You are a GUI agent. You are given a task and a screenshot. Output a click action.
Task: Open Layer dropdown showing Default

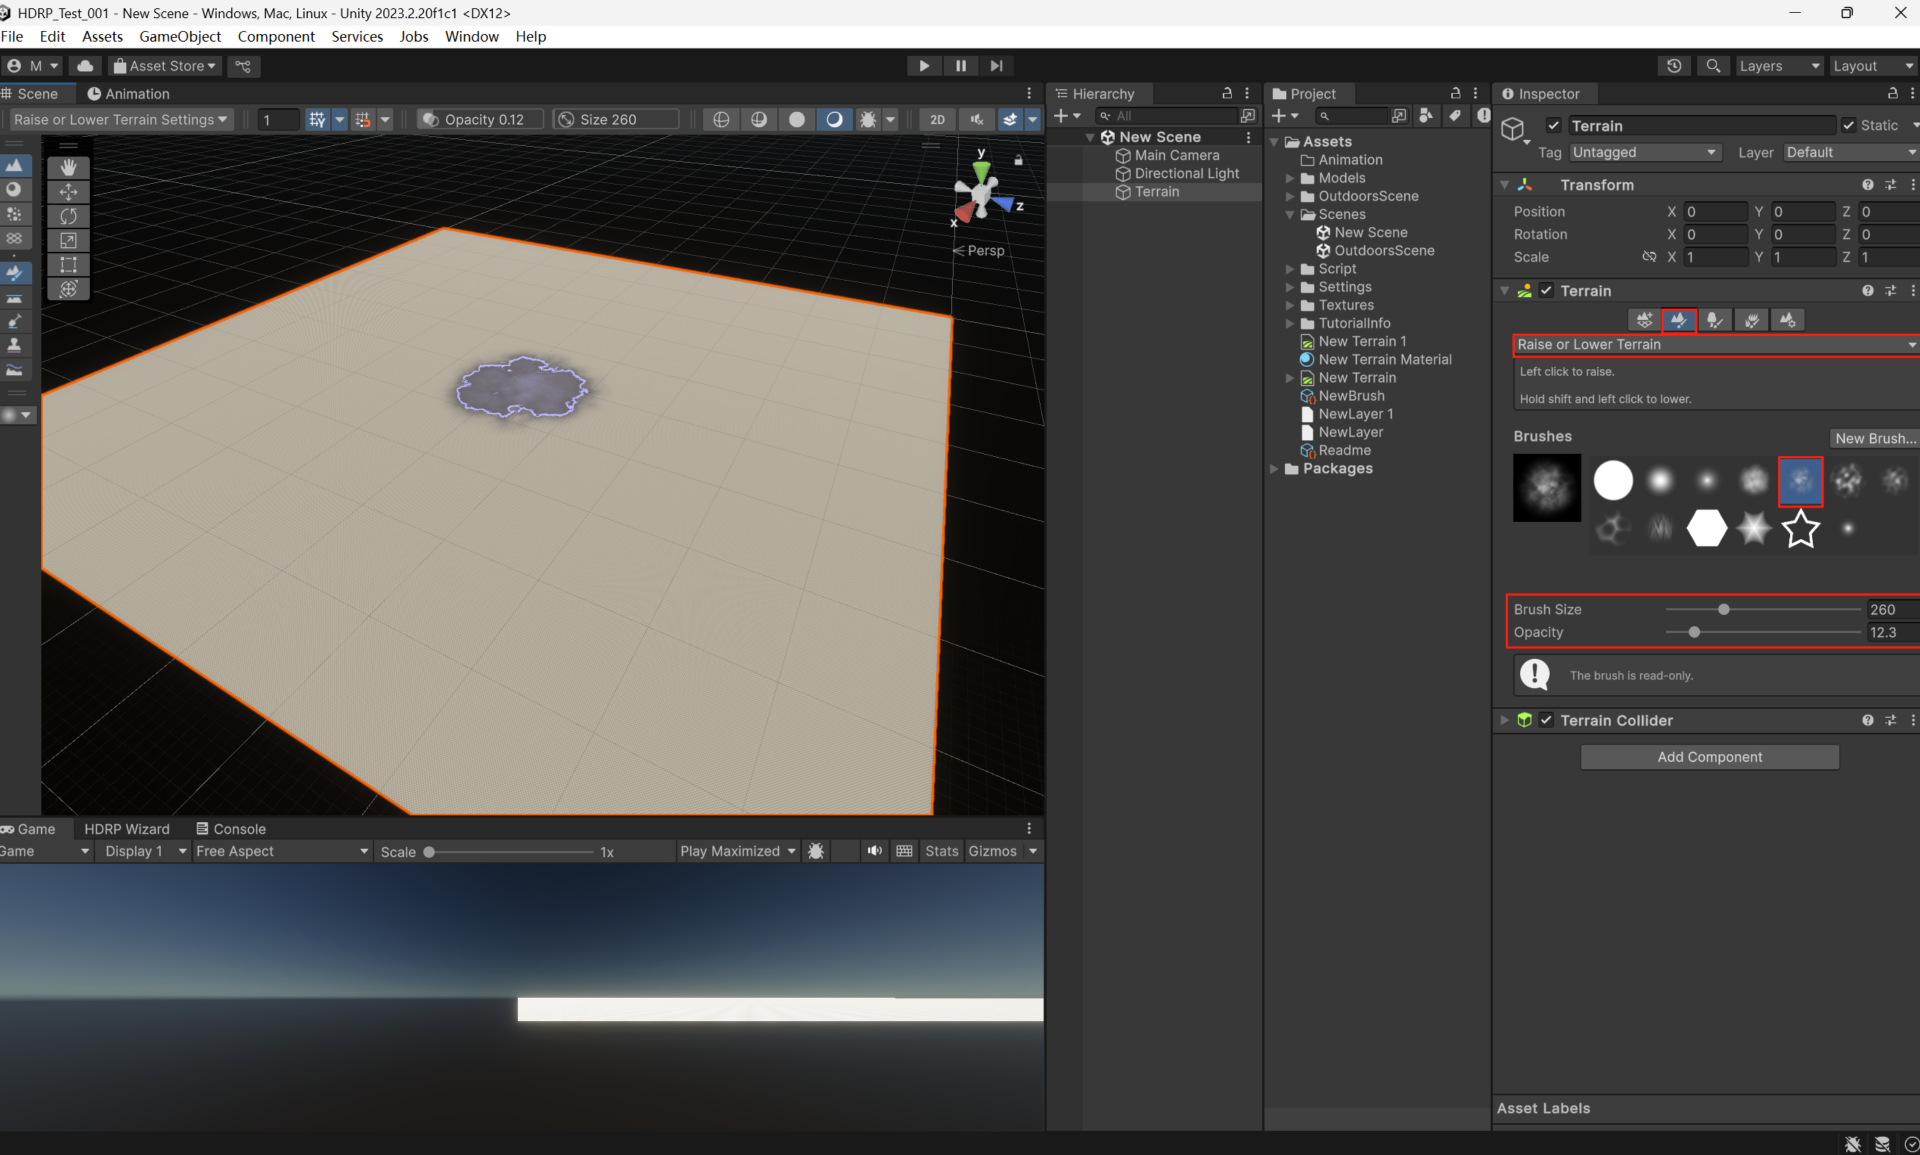pyautogui.click(x=1850, y=152)
